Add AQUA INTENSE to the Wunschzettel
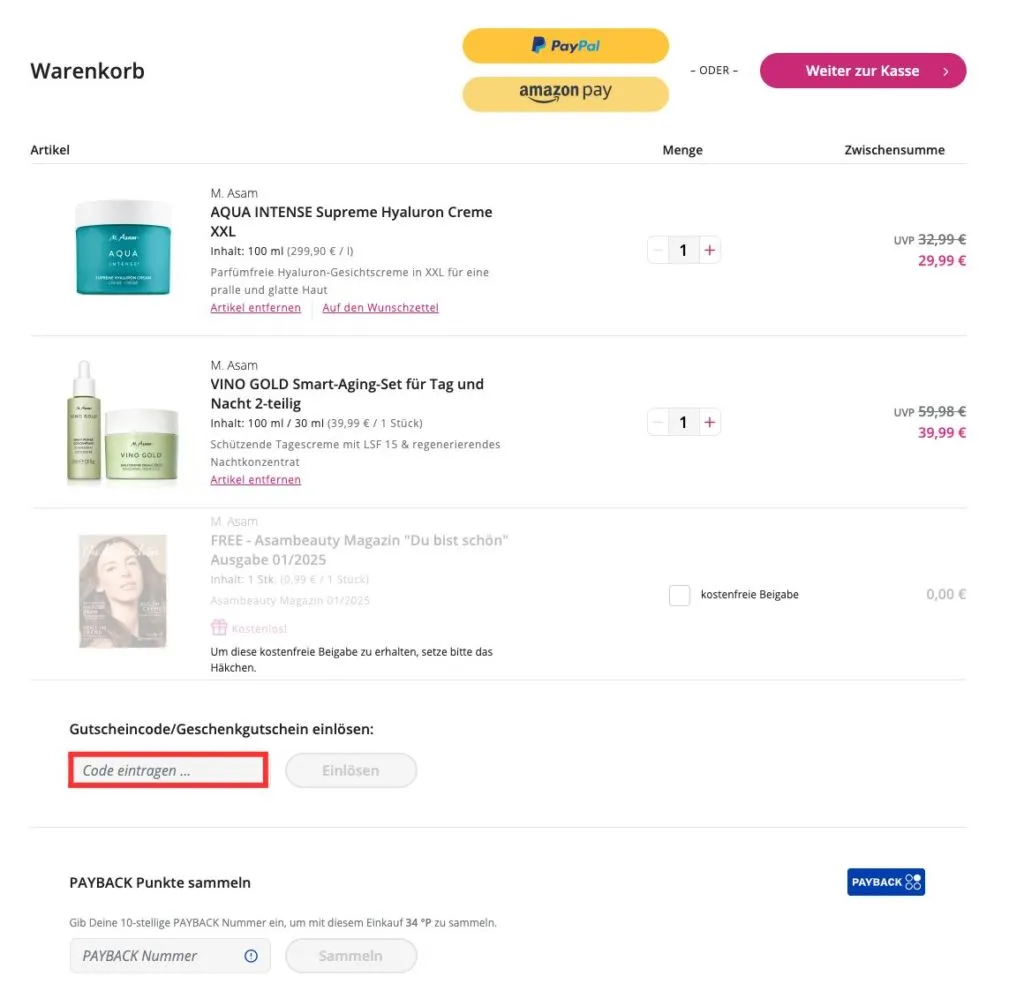1024x991 pixels. pyautogui.click(x=380, y=307)
